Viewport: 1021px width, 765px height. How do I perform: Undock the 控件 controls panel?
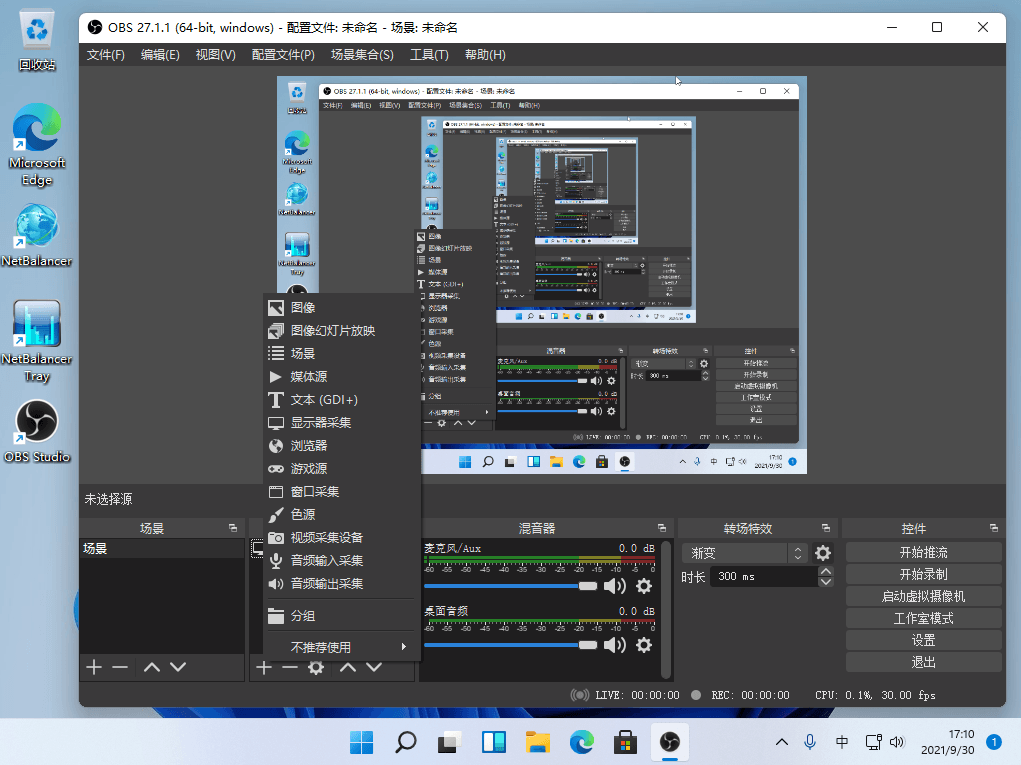994,528
